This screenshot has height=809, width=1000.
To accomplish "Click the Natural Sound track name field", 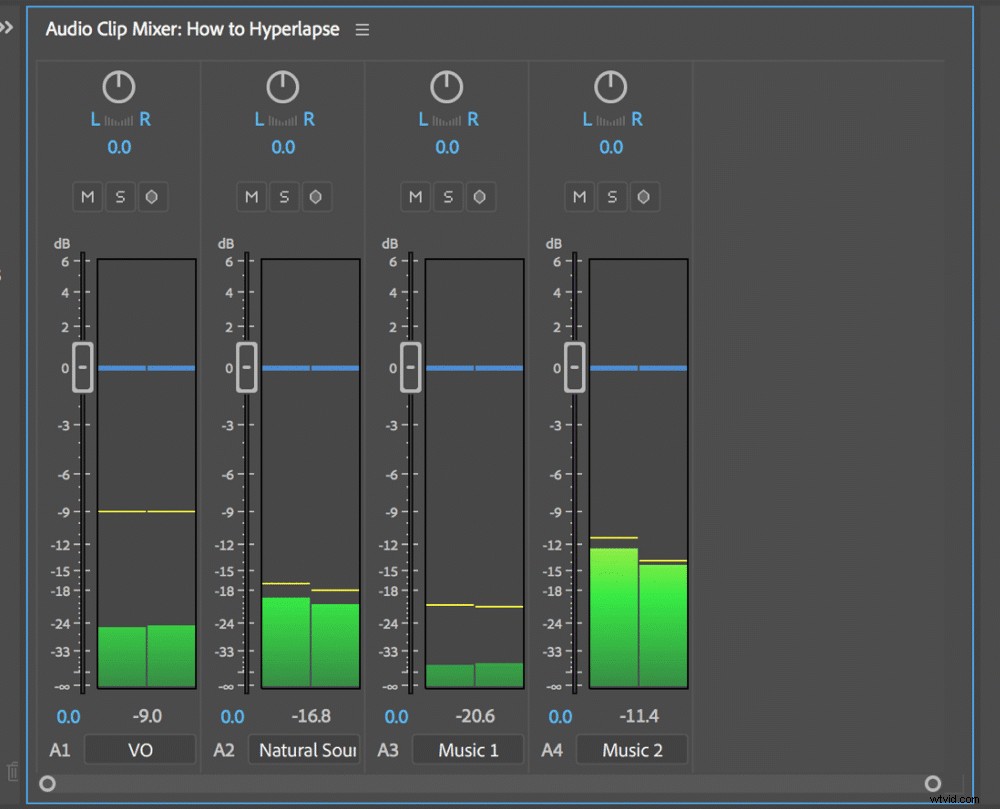I will 304,749.
